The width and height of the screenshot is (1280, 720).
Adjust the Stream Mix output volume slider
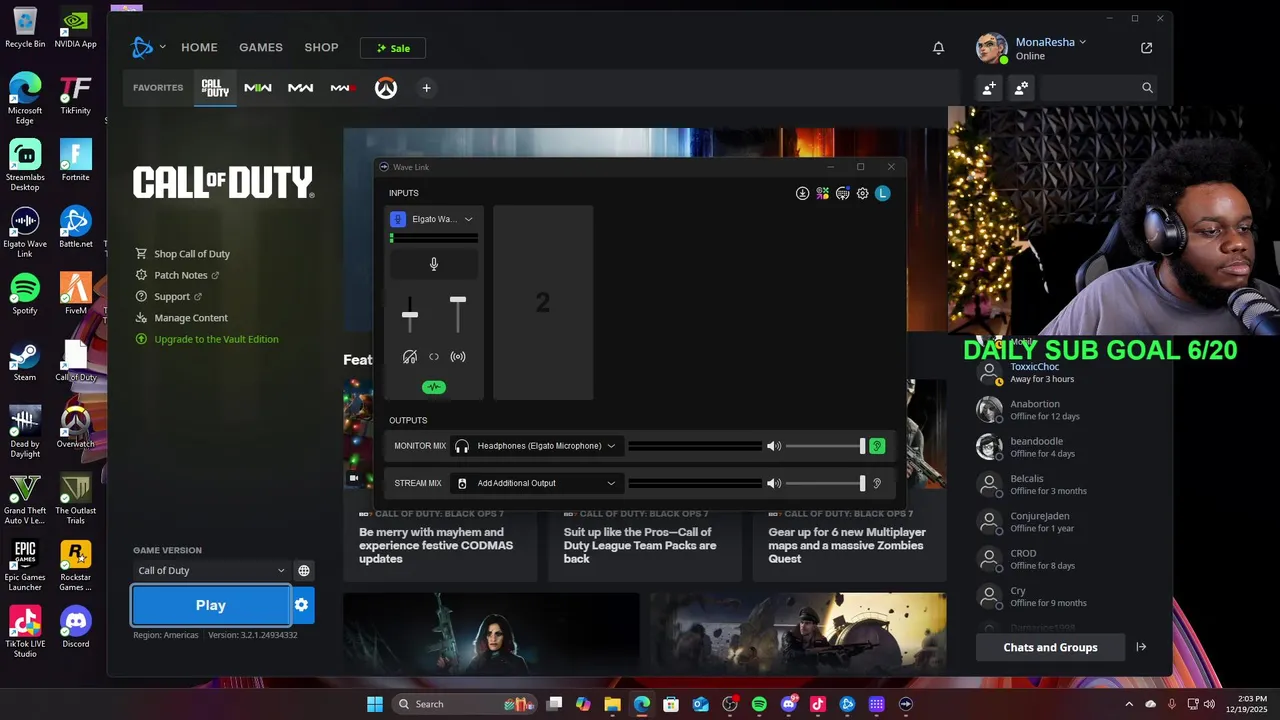pos(825,483)
